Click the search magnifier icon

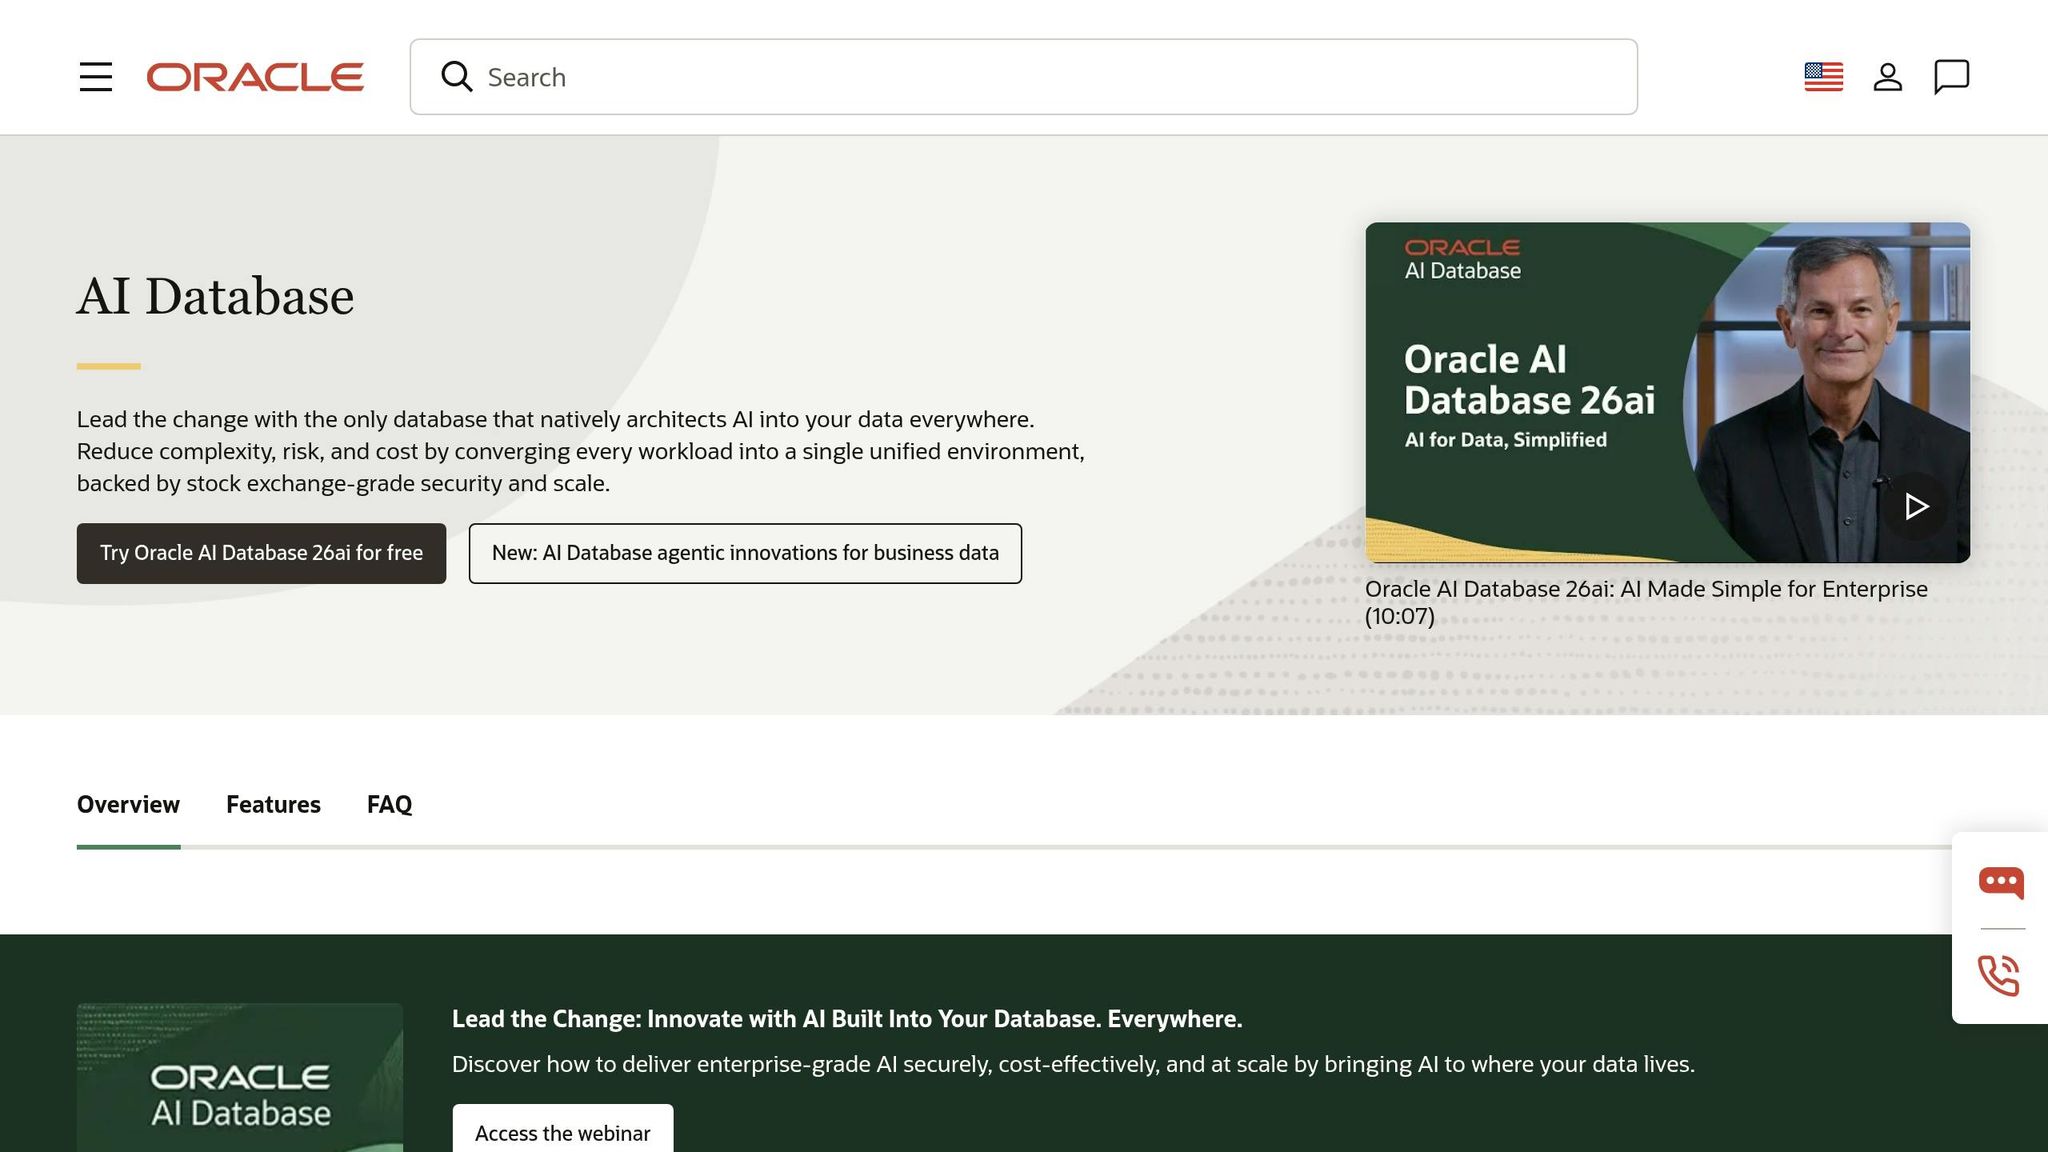(x=457, y=76)
